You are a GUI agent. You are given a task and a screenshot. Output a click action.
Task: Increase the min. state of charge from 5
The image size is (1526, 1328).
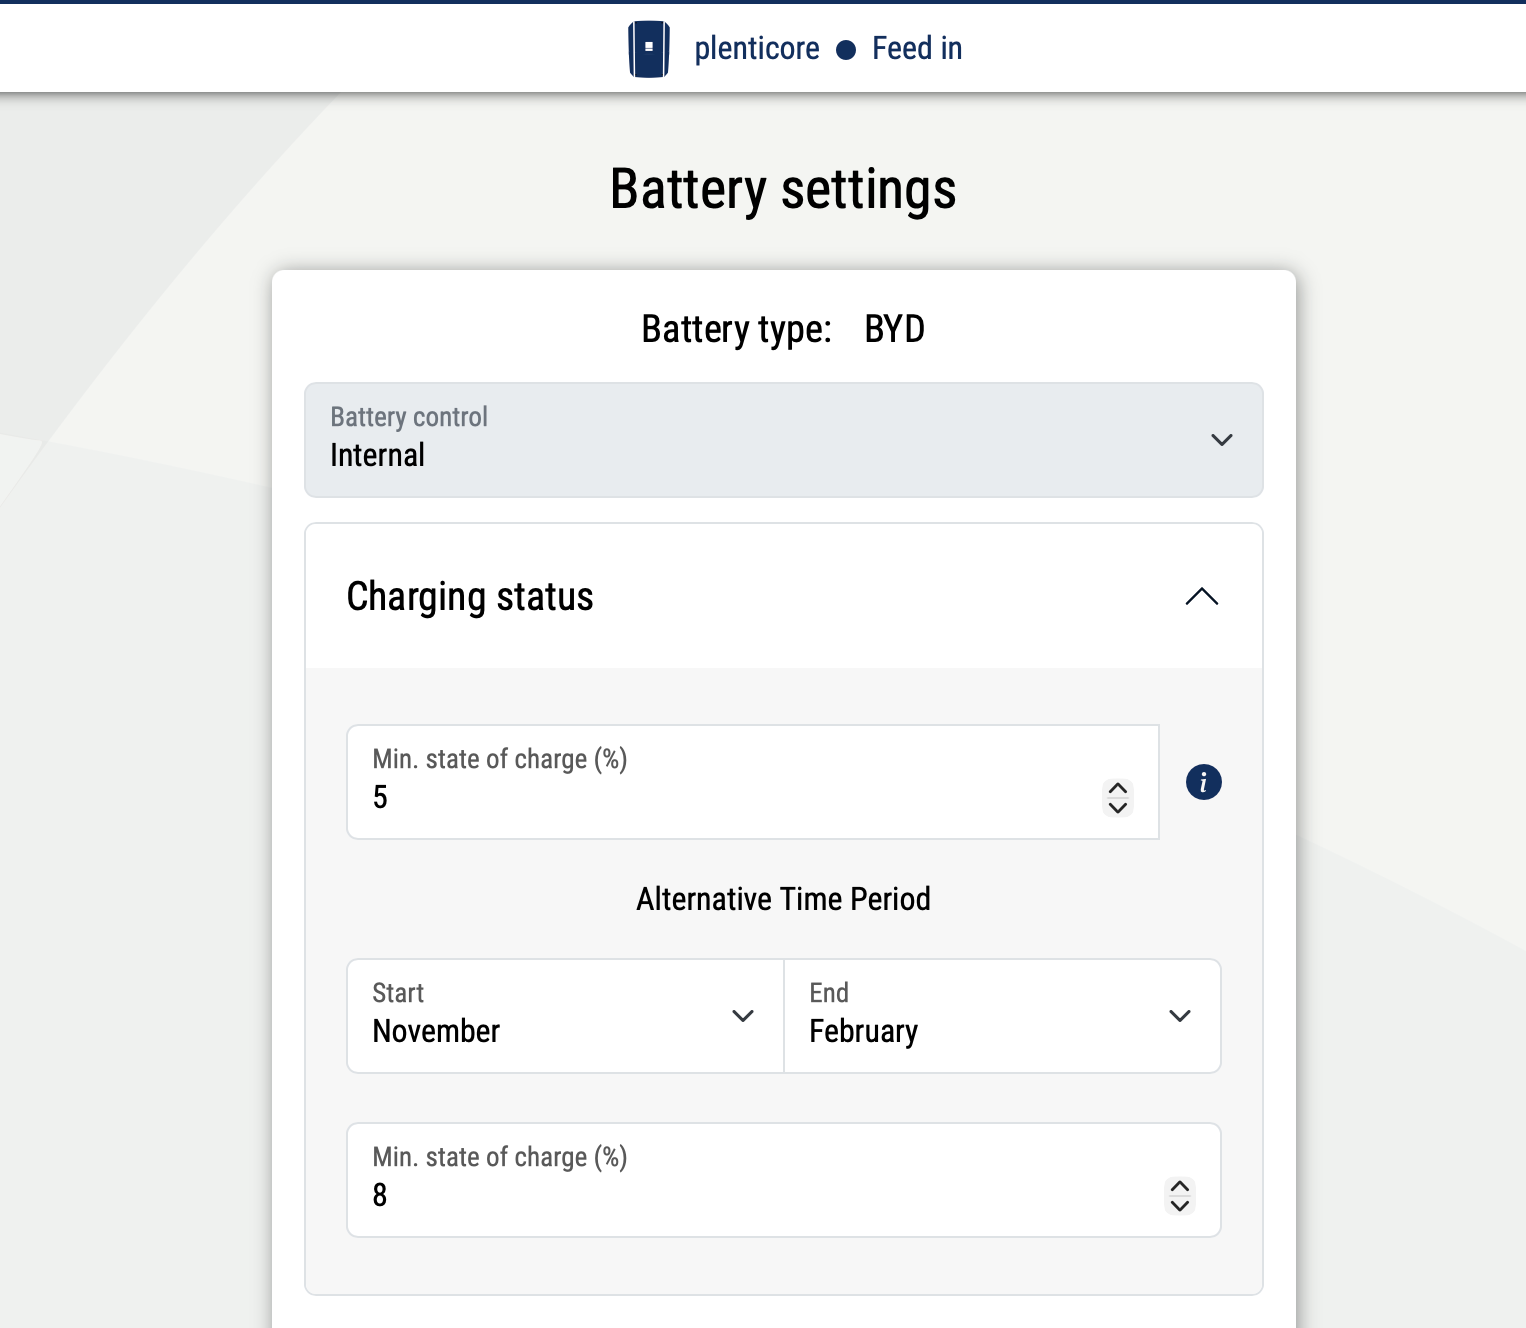1118,788
